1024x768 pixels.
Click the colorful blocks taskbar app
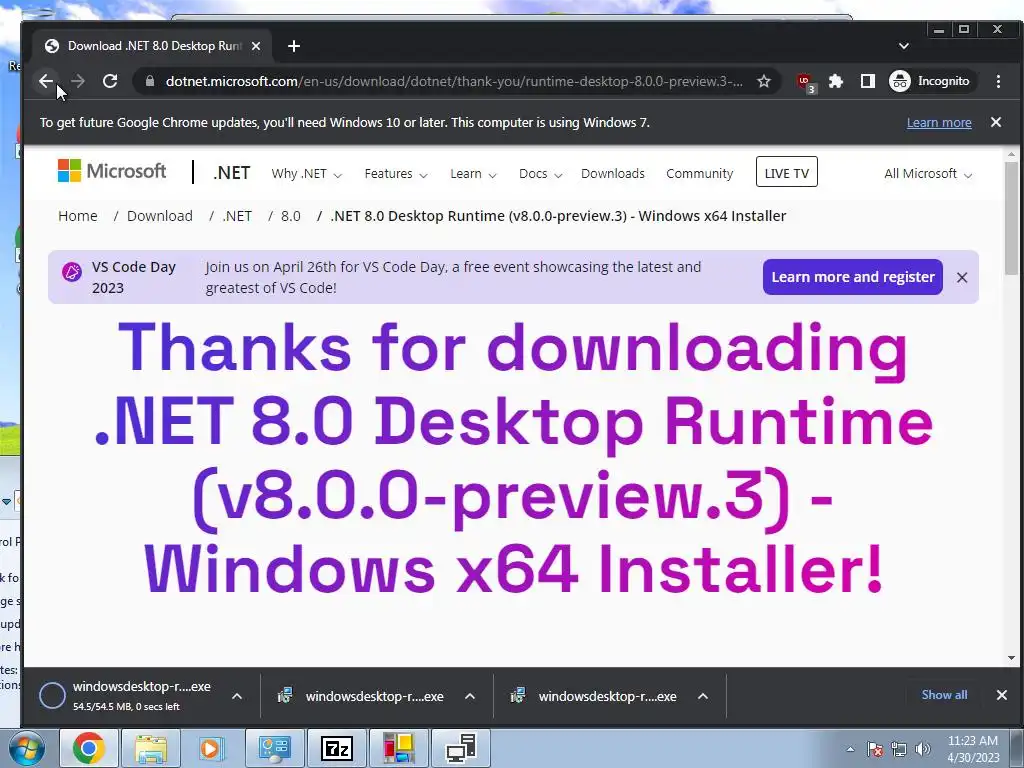coord(399,748)
